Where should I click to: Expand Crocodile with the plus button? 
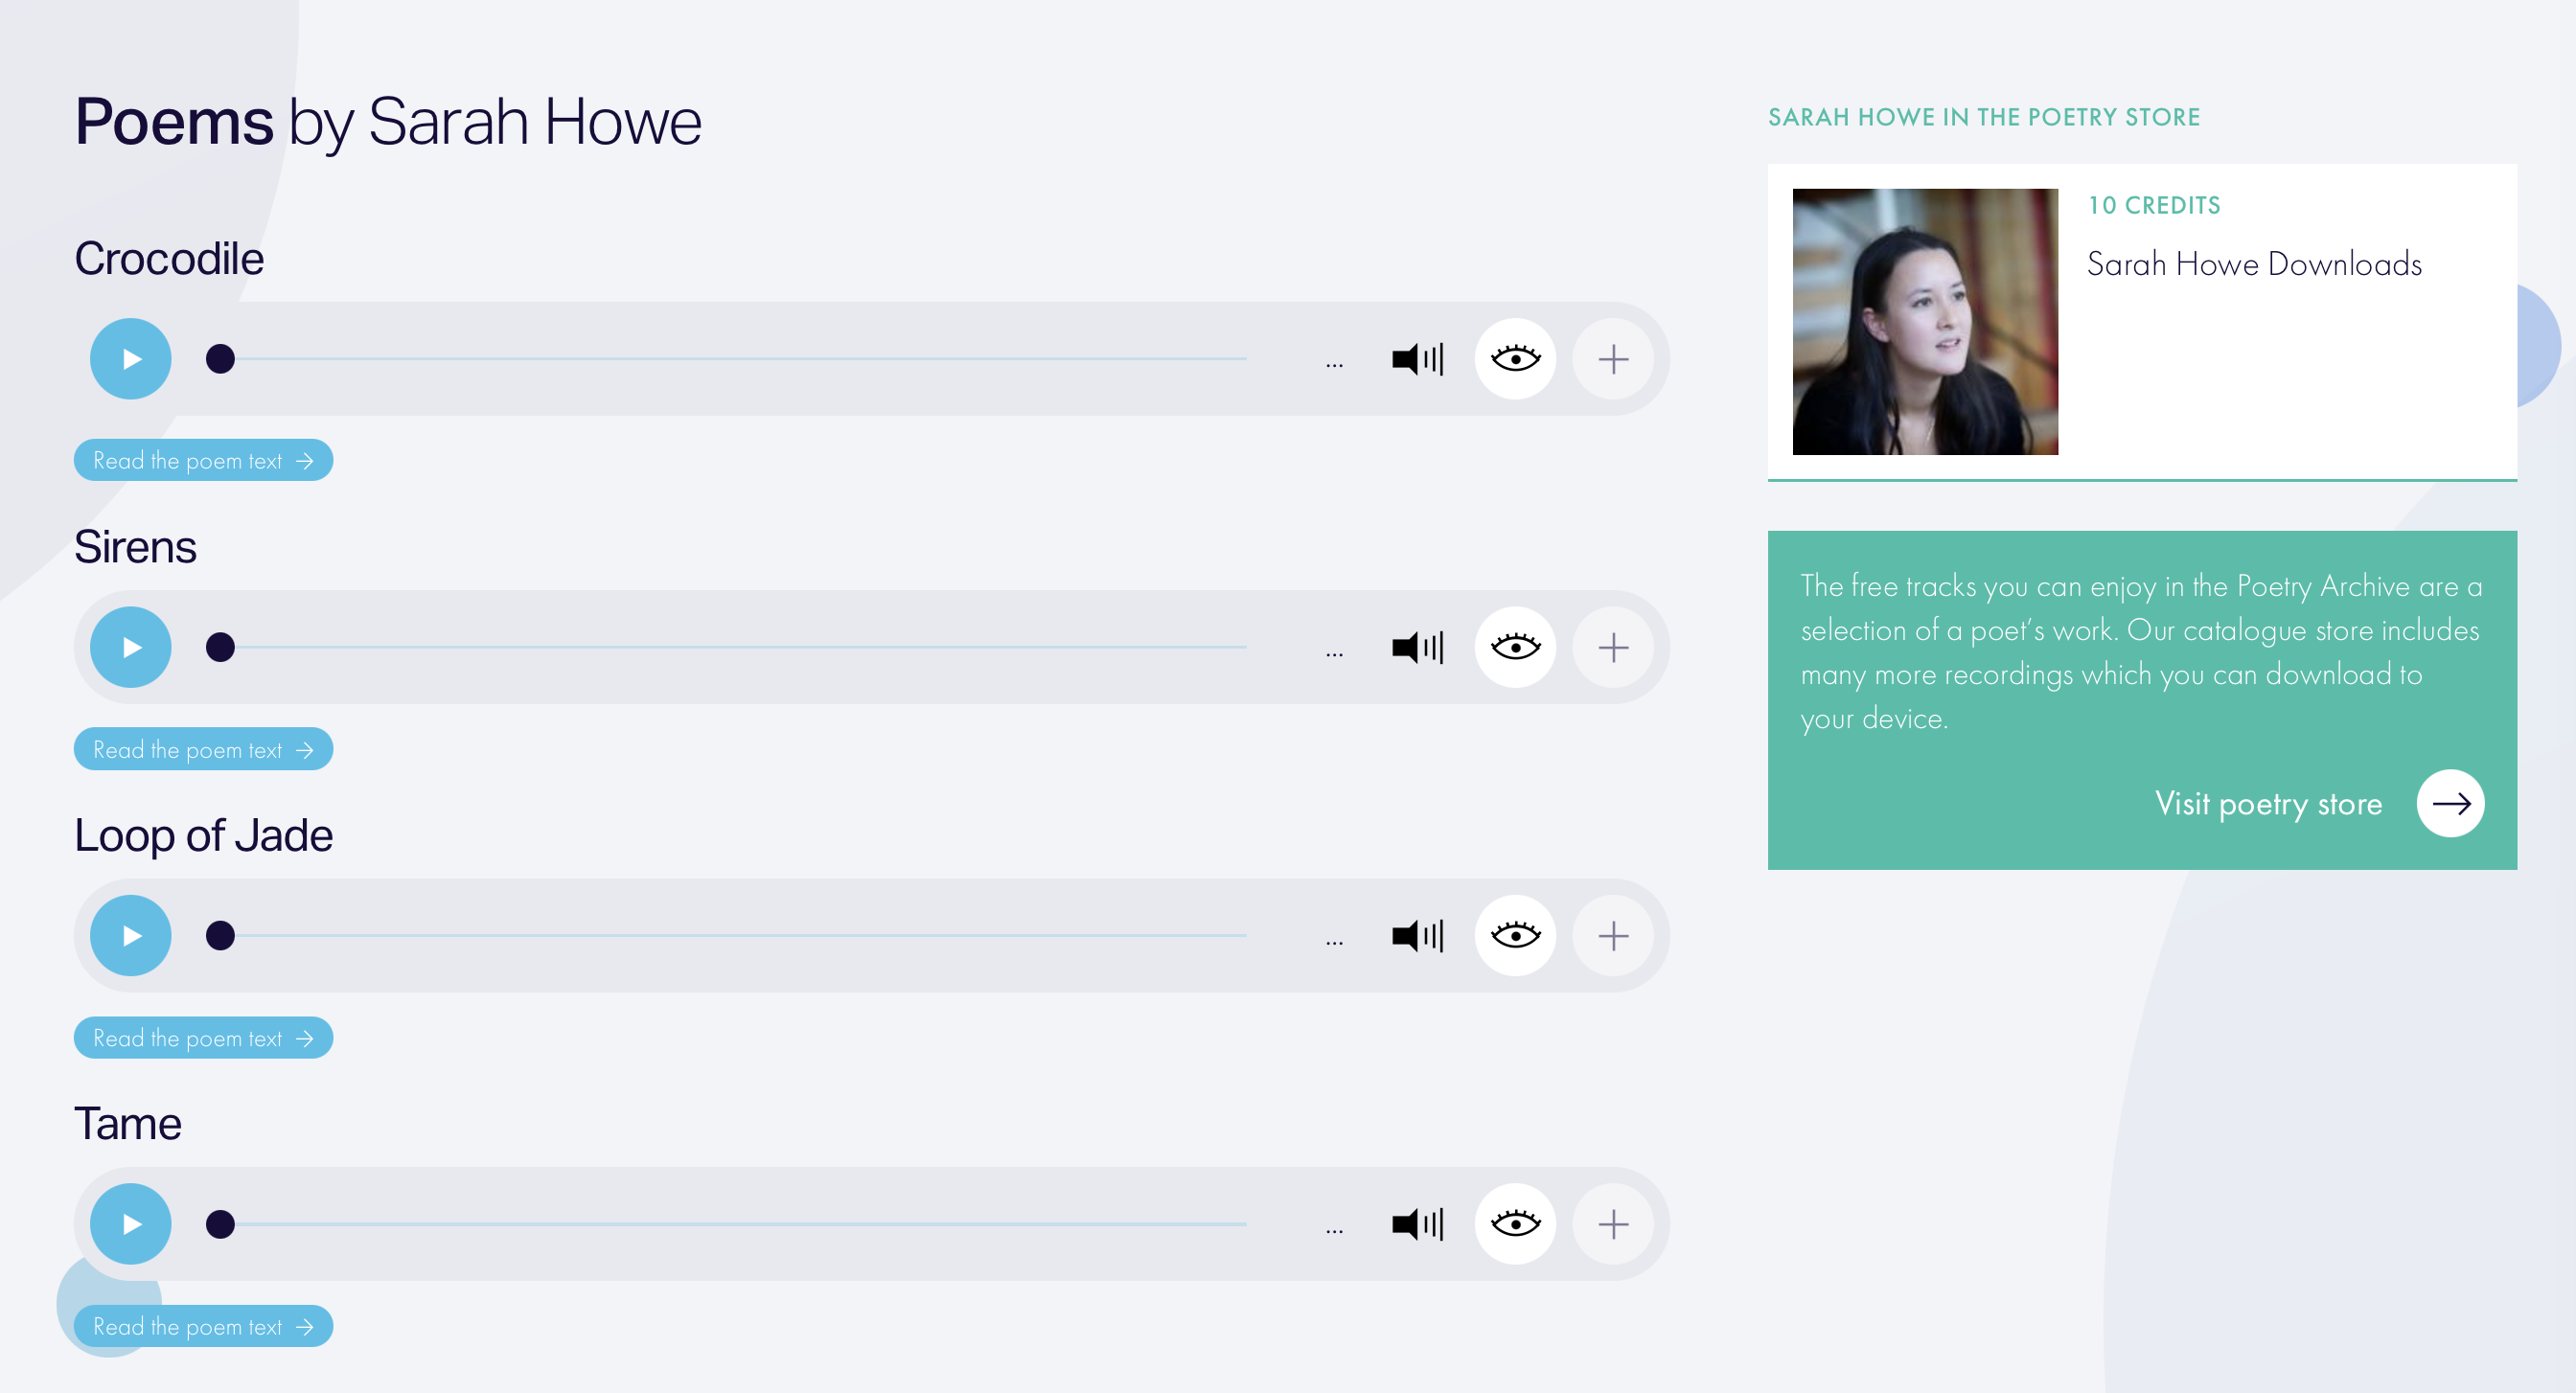click(x=1612, y=359)
